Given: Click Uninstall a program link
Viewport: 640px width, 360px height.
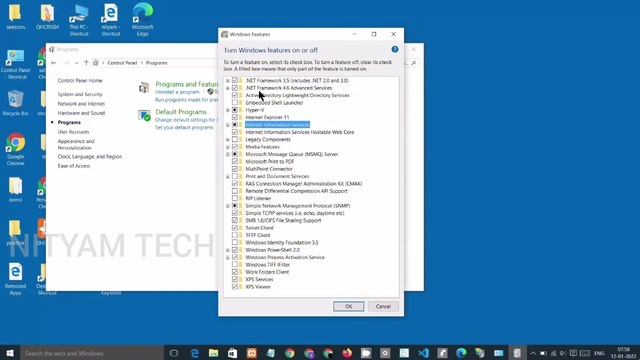Looking at the screenshot, I should pyautogui.click(x=177, y=92).
